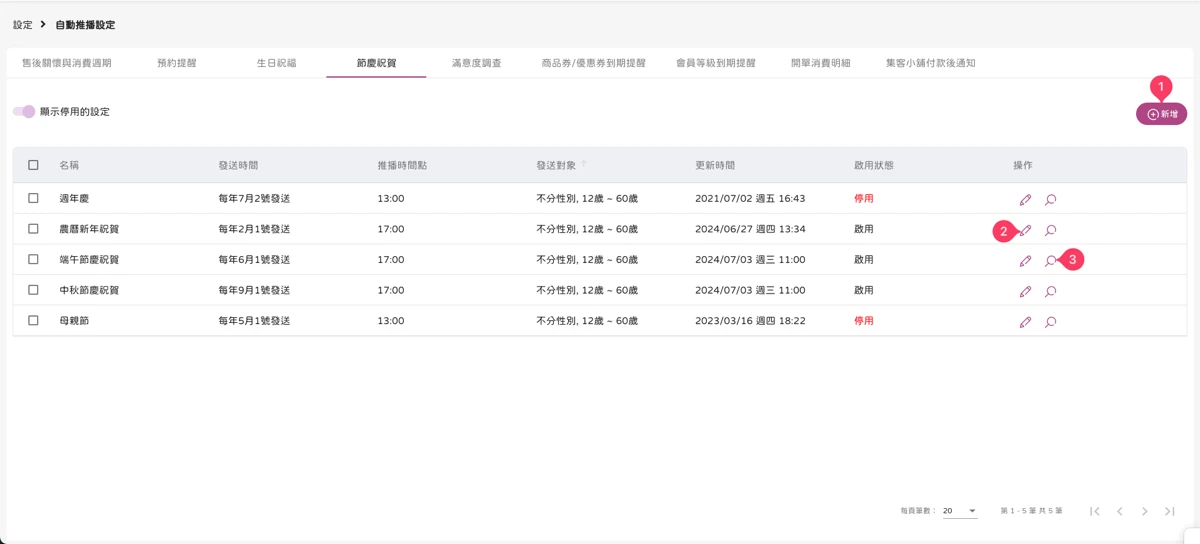Click the 新增 add button

pyautogui.click(x=1162, y=114)
